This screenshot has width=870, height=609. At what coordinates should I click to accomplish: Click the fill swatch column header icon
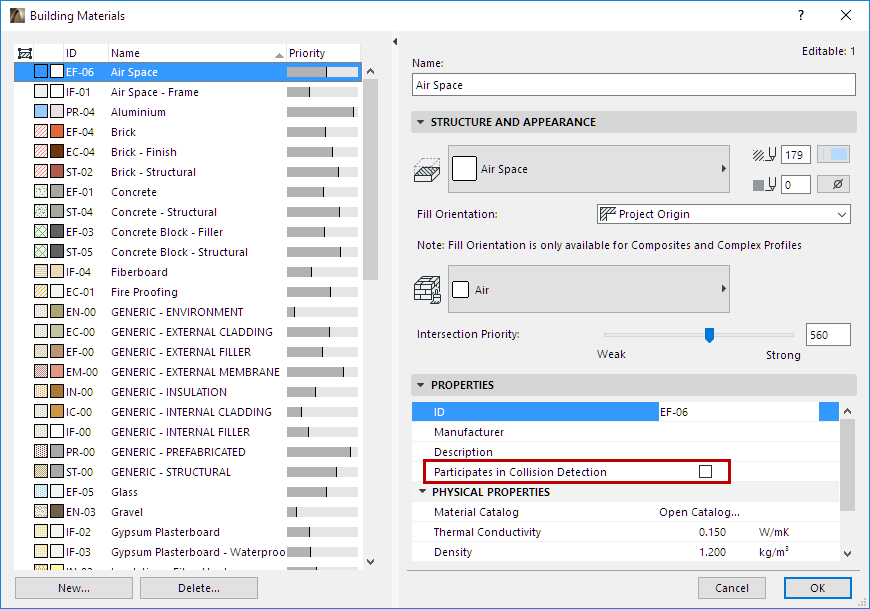[24, 52]
